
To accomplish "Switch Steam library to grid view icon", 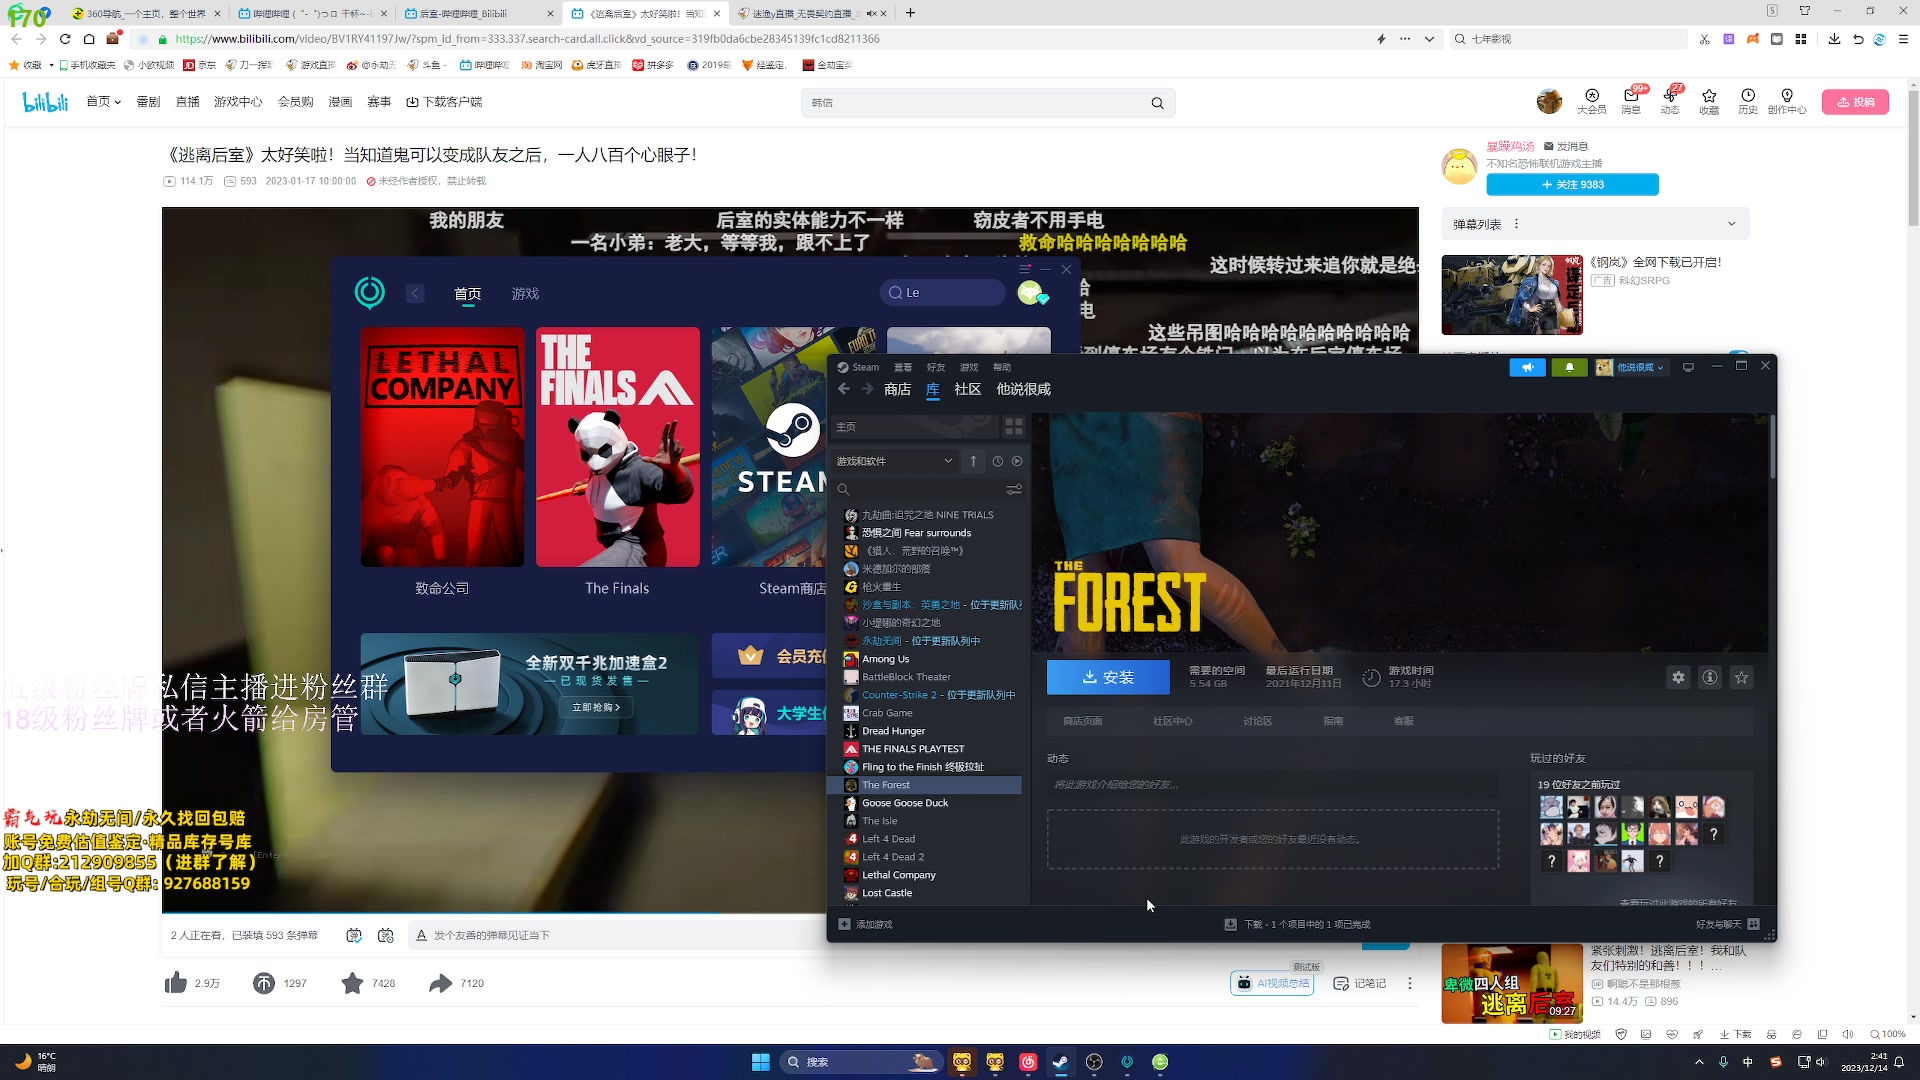I will 1014,427.
